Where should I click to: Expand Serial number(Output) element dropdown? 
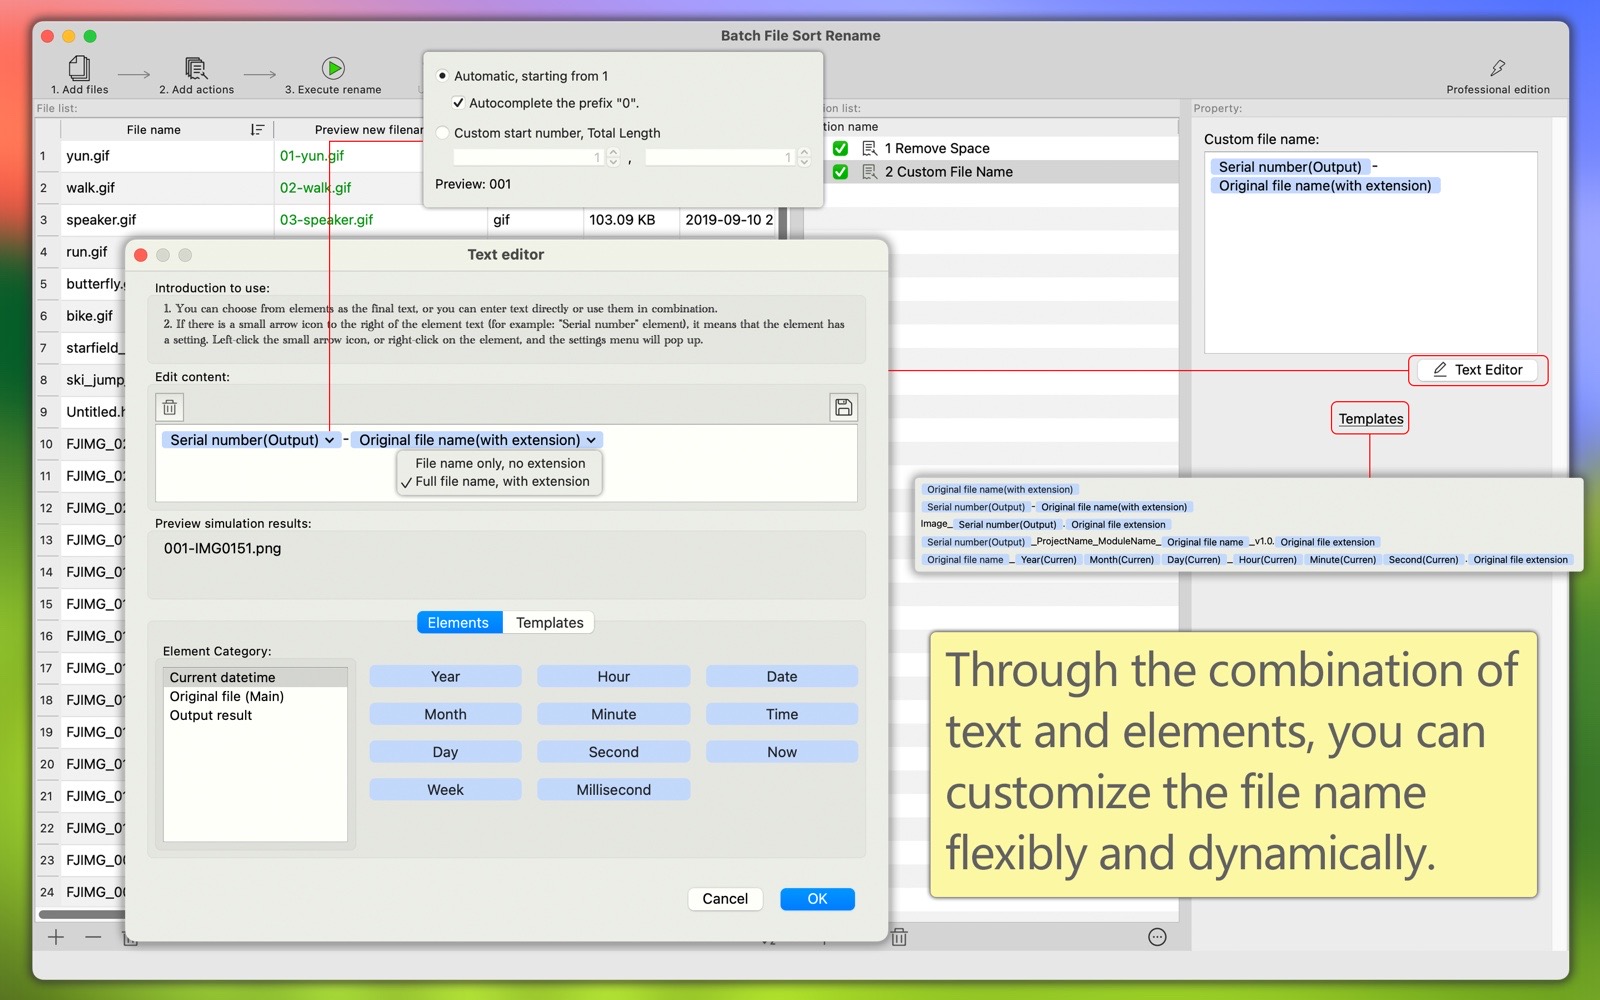point(329,440)
